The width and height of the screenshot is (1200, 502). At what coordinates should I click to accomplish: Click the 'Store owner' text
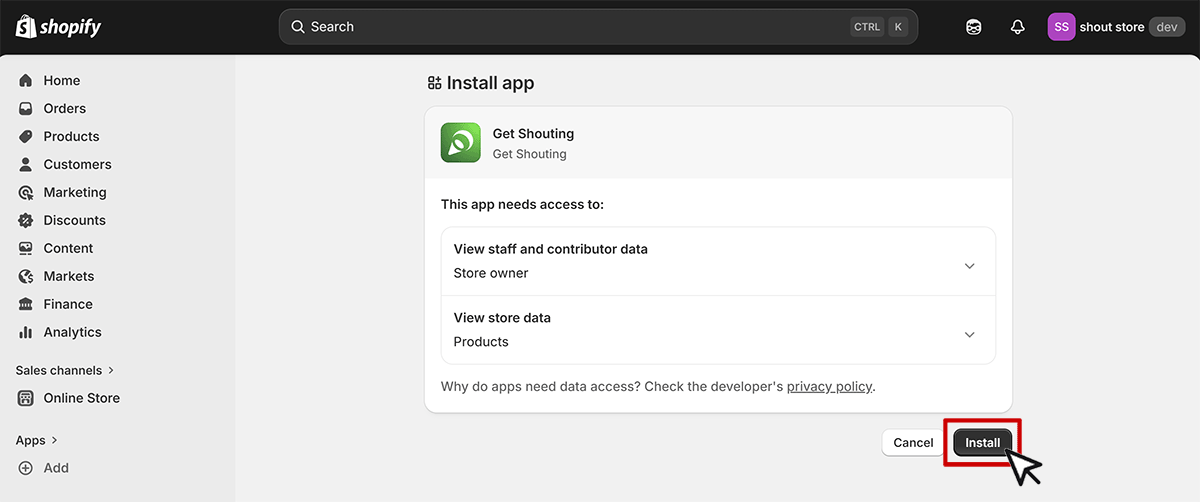[x=491, y=273]
